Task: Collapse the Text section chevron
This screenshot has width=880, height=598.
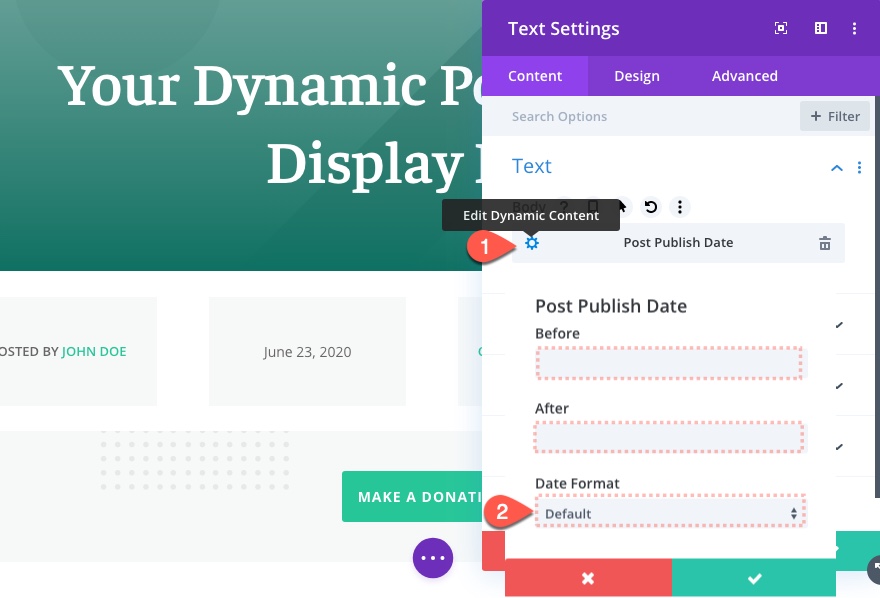Action: coord(837,168)
